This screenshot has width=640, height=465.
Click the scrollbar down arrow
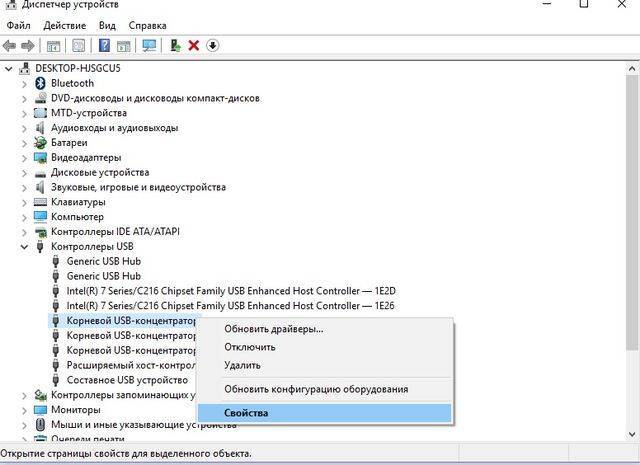coord(632,434)
